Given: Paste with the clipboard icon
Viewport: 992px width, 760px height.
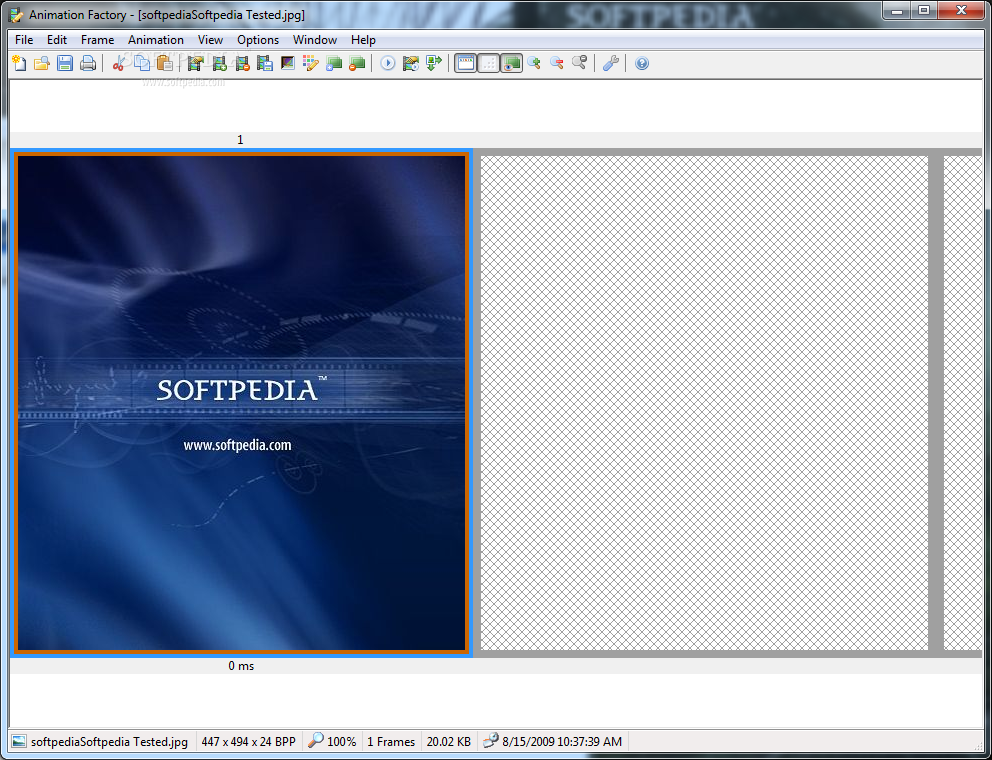Looking at the screenshot, I should (x=164, y=63).
